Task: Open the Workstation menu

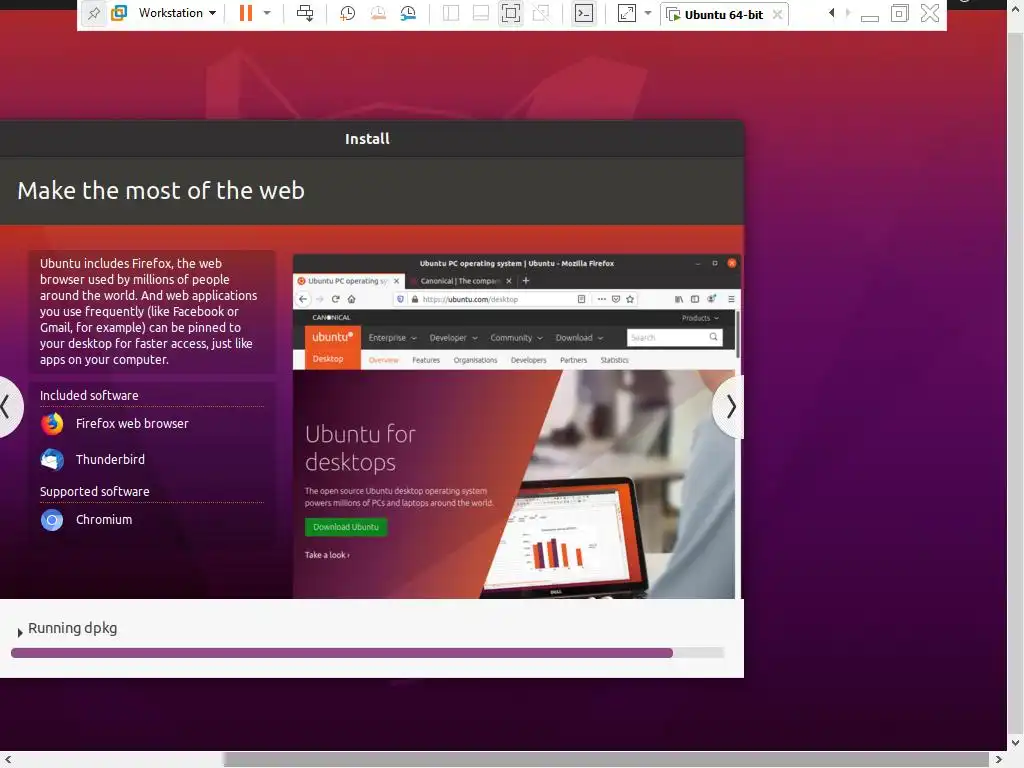Action: click(177, 13)
